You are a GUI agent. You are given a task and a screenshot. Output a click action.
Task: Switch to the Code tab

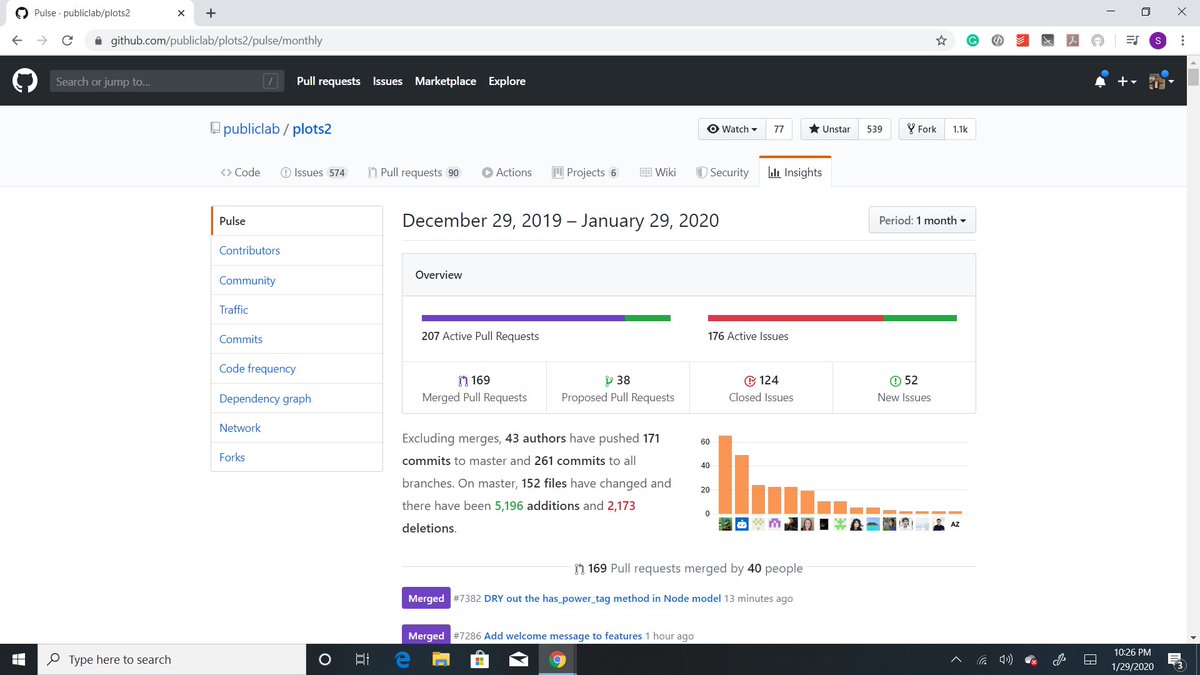(x=241, y=172)
